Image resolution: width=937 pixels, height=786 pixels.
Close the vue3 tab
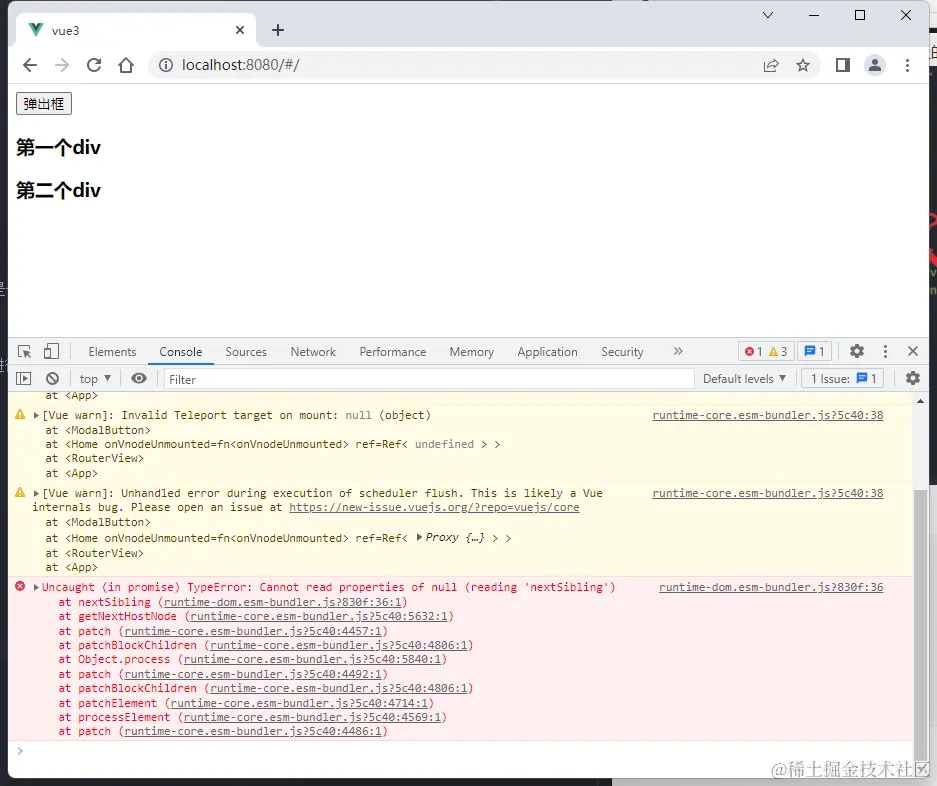click(240, 30)
